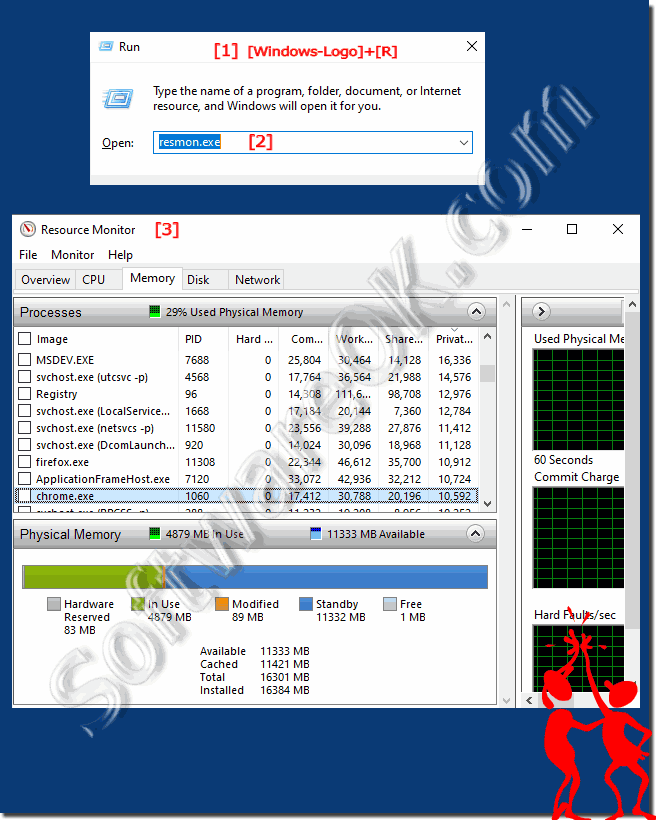Open the Run dialog Open dropdown arrow
Image resolution: width=656 pixels, height=820 pixels.
click(463, 143)
